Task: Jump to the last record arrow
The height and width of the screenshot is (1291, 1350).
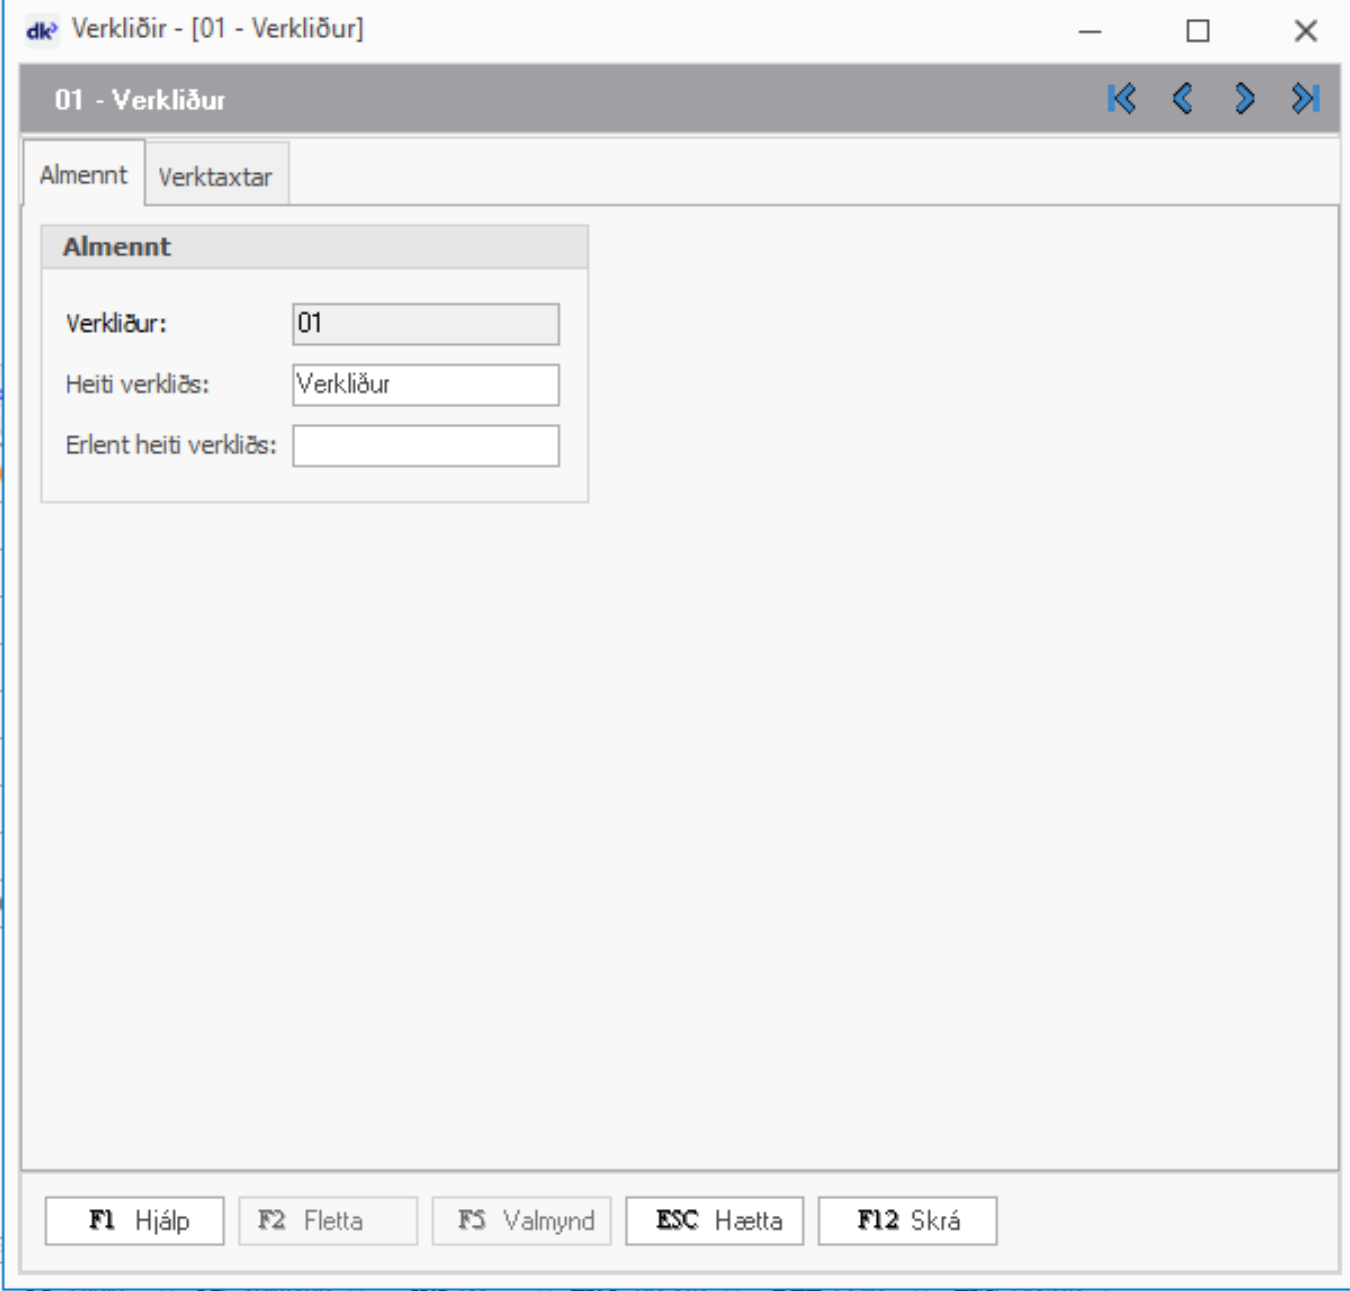Action: [1305, 99]
